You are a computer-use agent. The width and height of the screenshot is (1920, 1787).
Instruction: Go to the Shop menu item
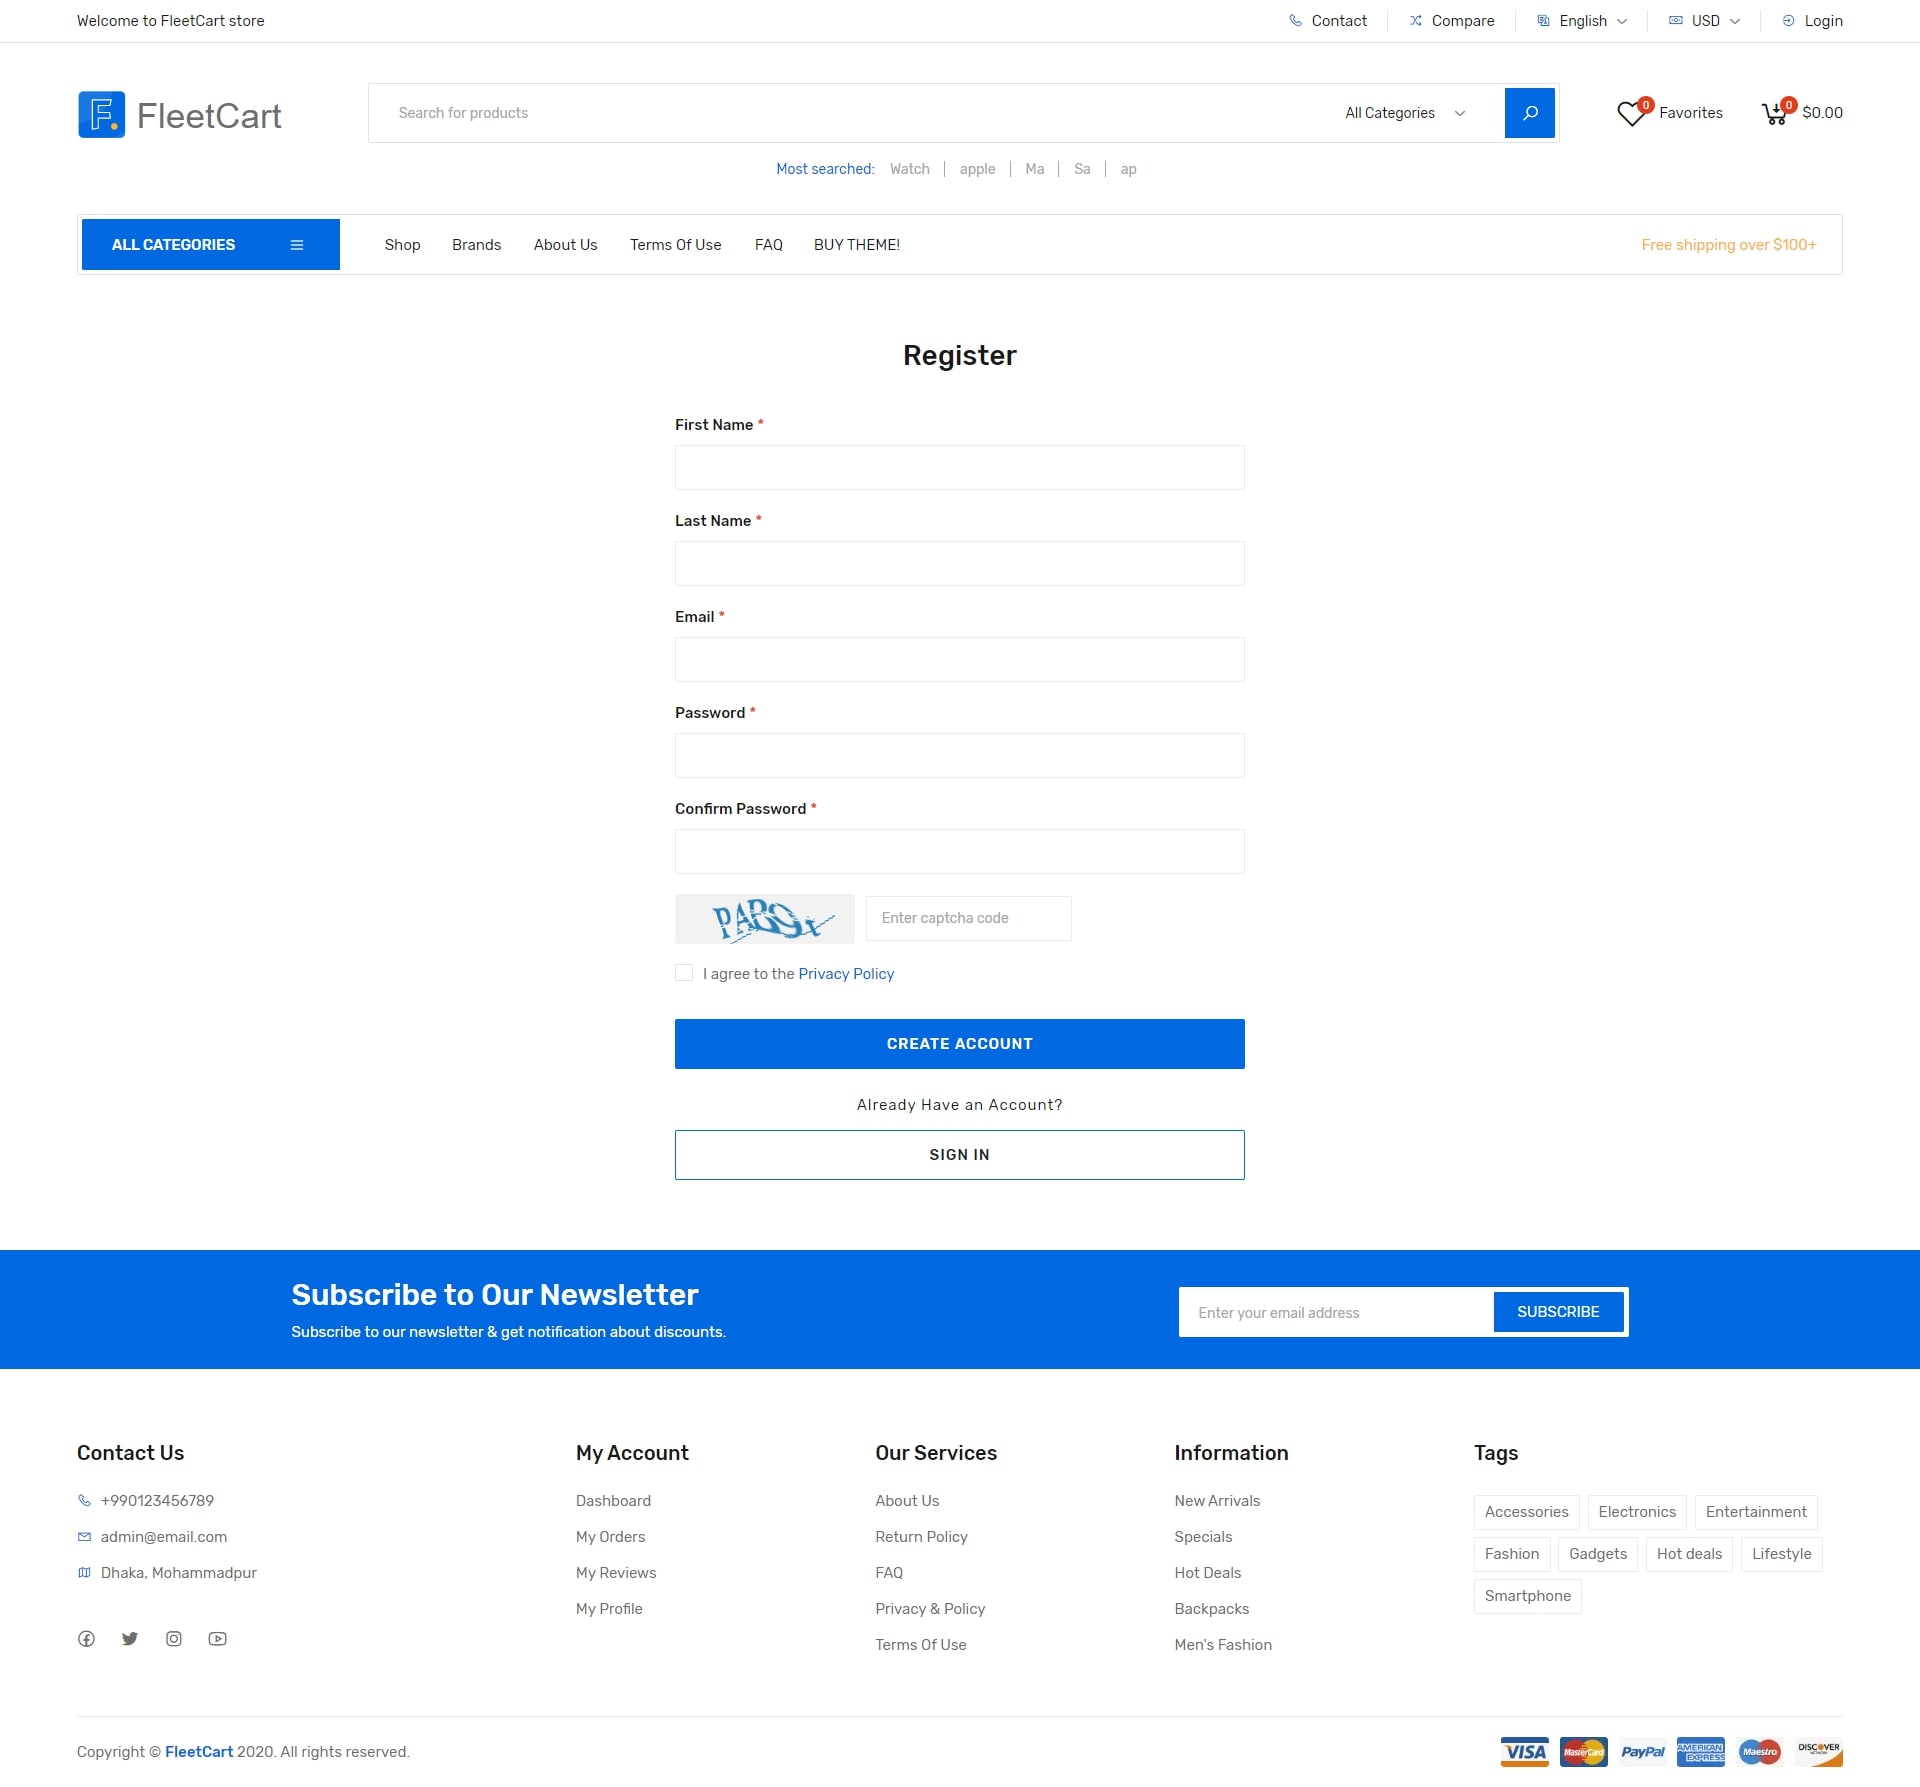tap(402, 245)
